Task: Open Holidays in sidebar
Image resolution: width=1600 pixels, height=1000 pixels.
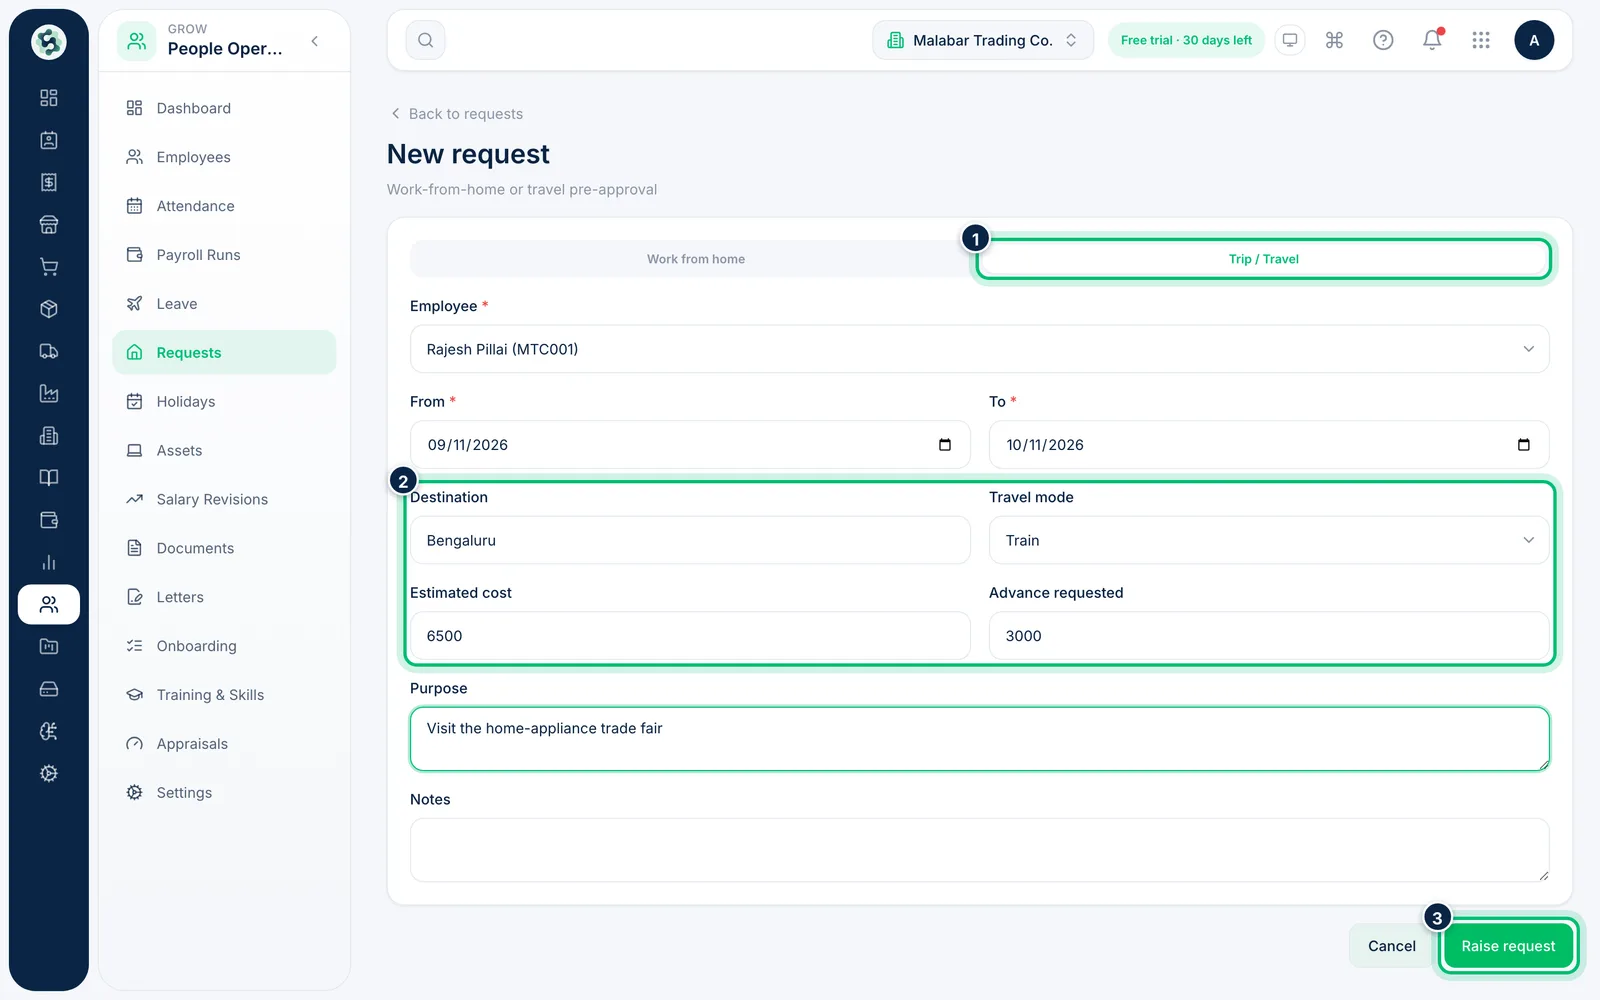Action: 224,402
